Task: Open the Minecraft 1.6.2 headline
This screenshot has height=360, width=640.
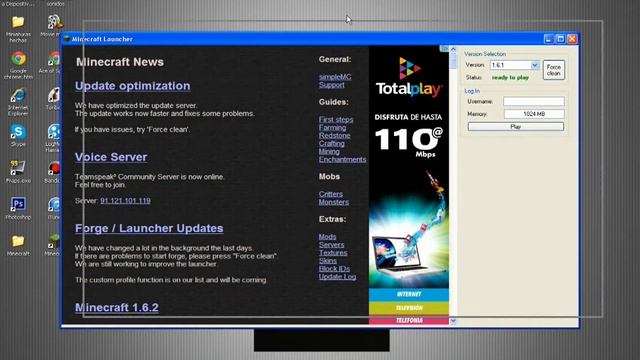Action: [117, 307]
